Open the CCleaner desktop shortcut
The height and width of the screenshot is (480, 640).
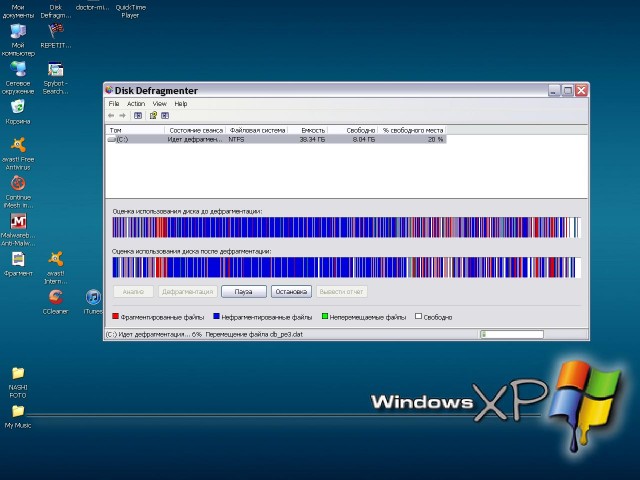coord(55,298)
